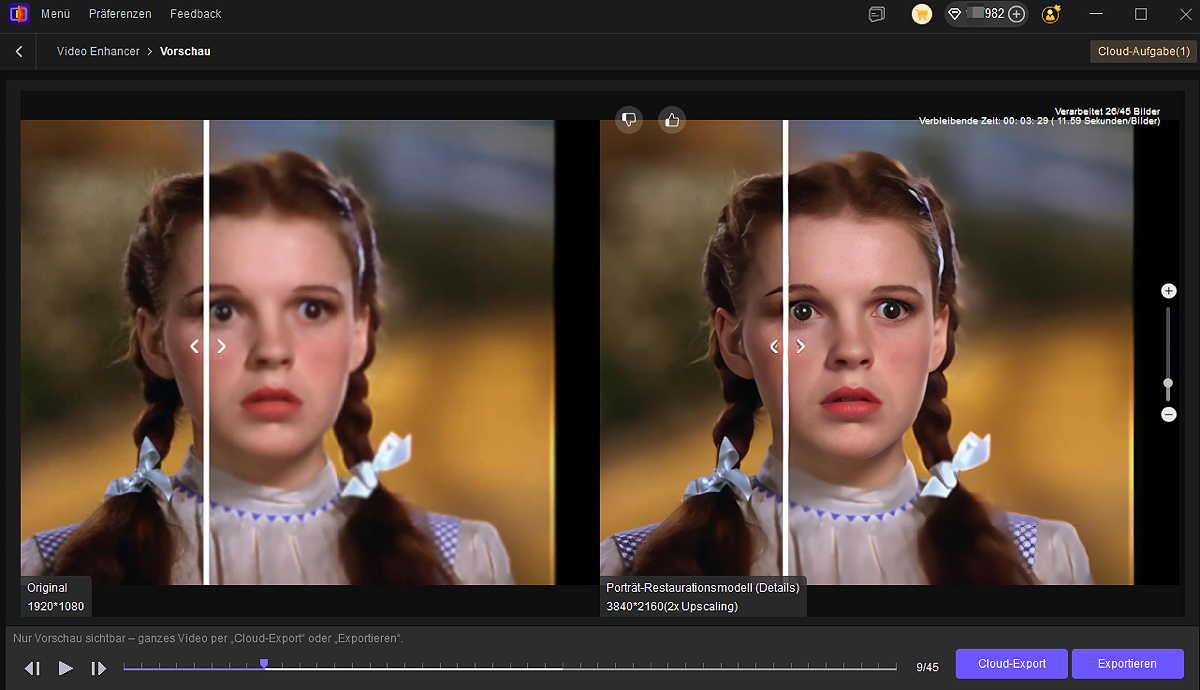Image resolution: width=1200 pixels, height=690 pixels.
Task: Click the Vorschau breadcrumb
Action: 185,51
